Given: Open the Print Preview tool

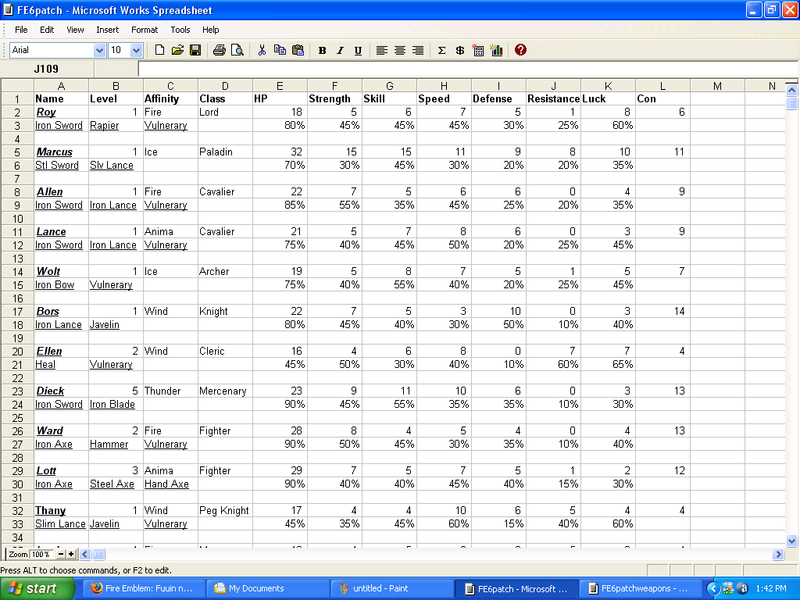Looking at the screenshot, I should click(237, 50).
